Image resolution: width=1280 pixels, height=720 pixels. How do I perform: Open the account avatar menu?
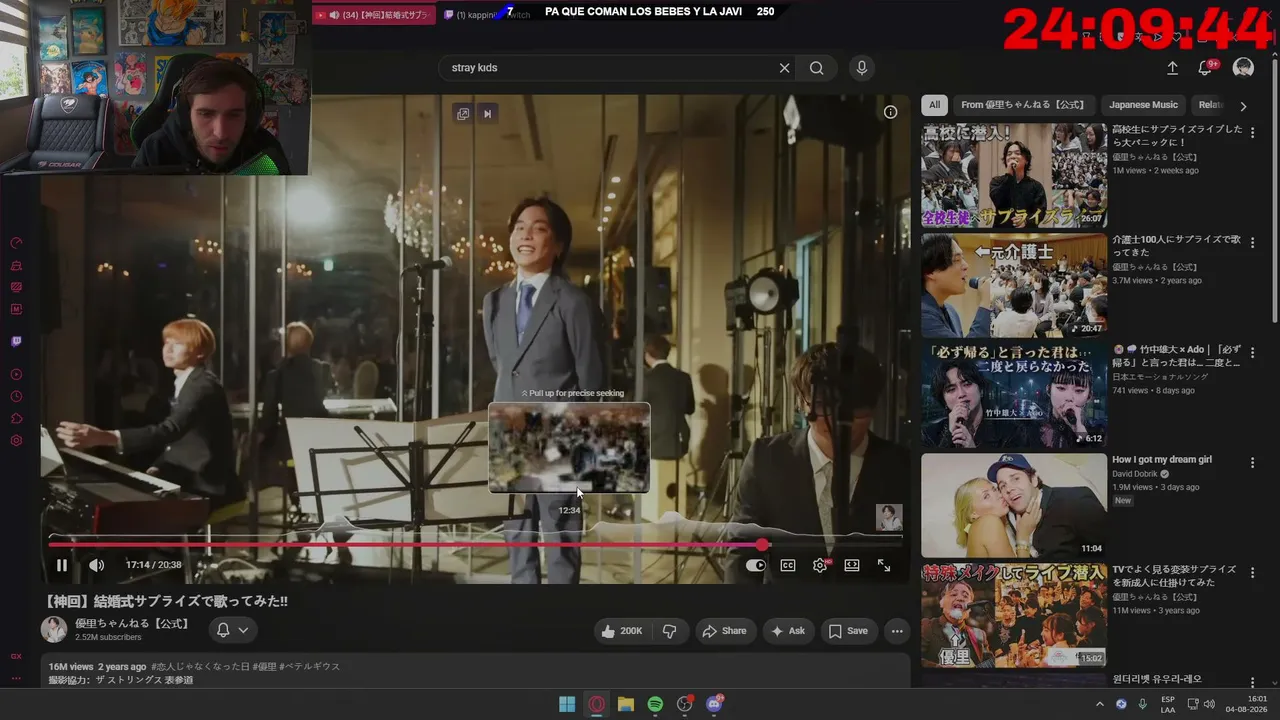1243,68
